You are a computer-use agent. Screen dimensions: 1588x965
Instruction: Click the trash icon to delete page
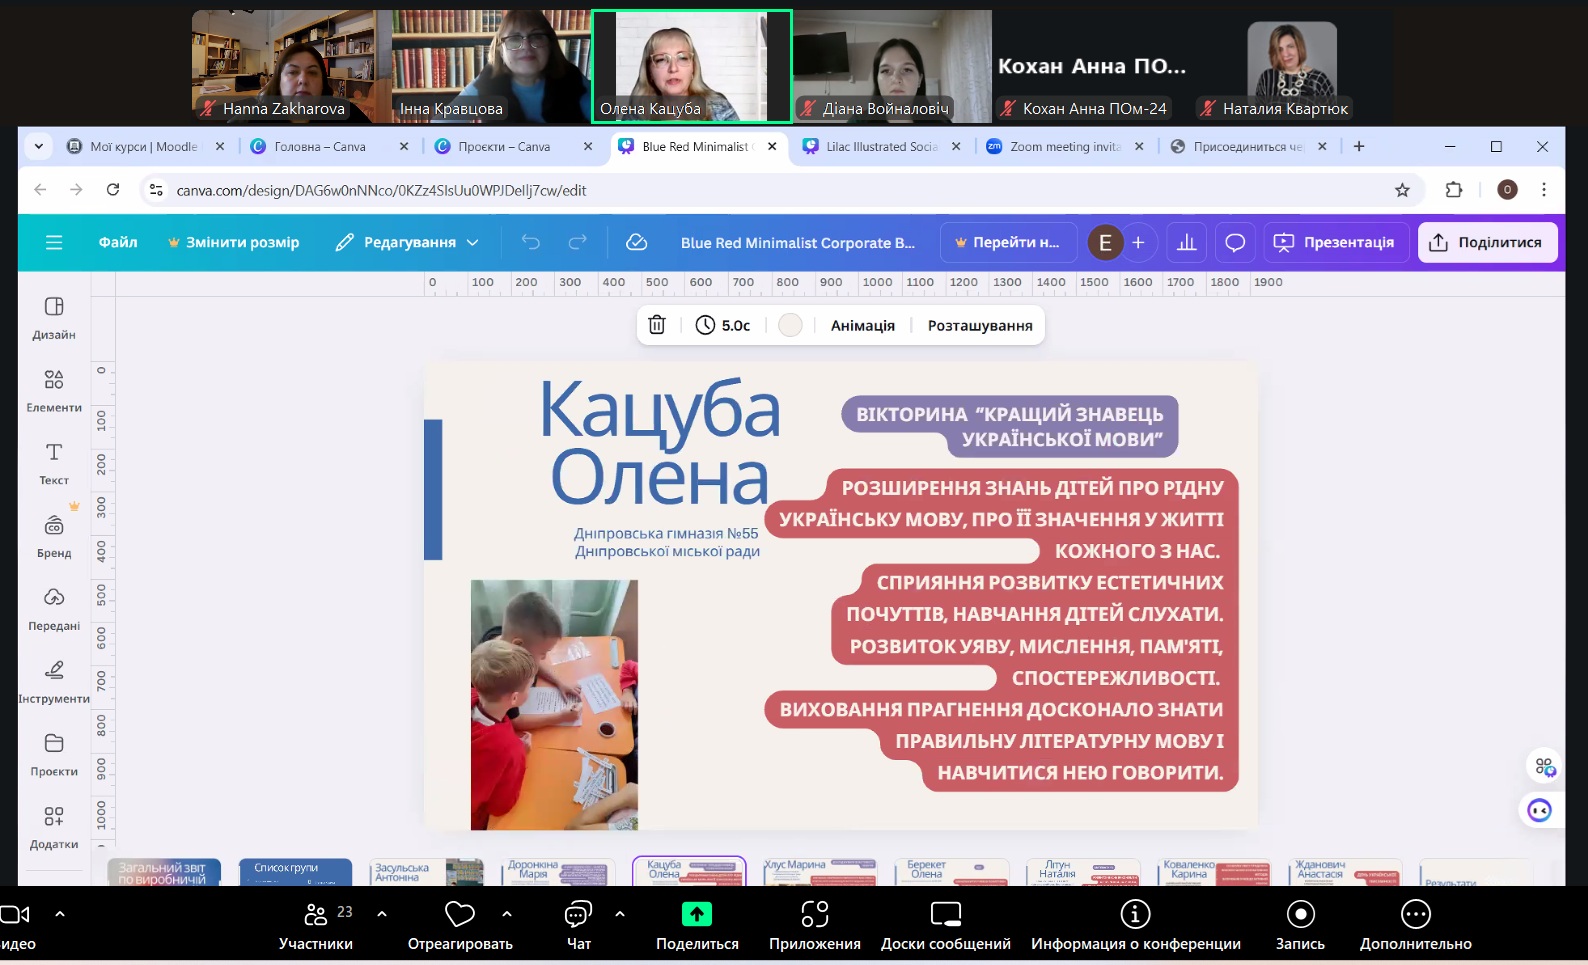click(657, 325)
